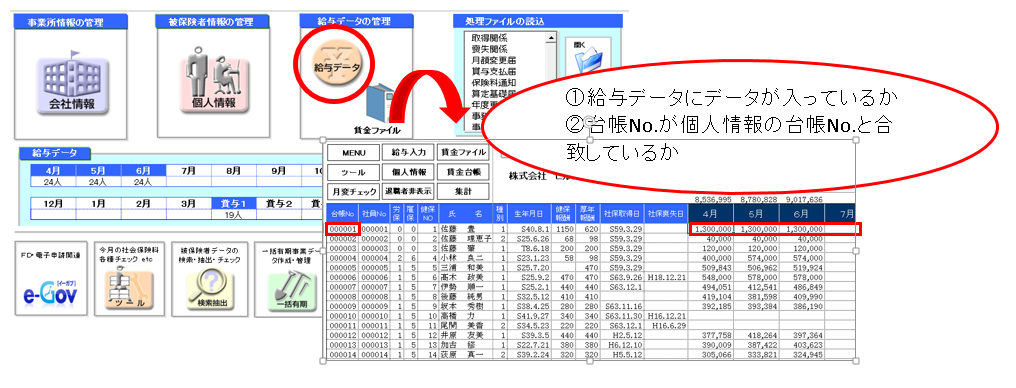Click the list's scroll up arrow

tap(551, 38)
